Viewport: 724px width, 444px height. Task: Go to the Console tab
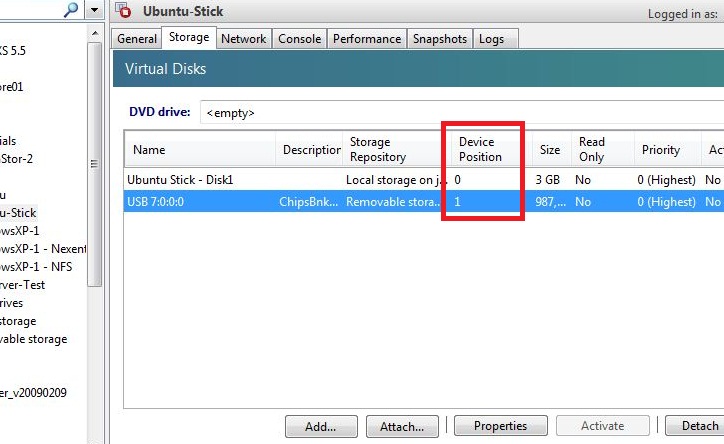(x=299, y=39)
